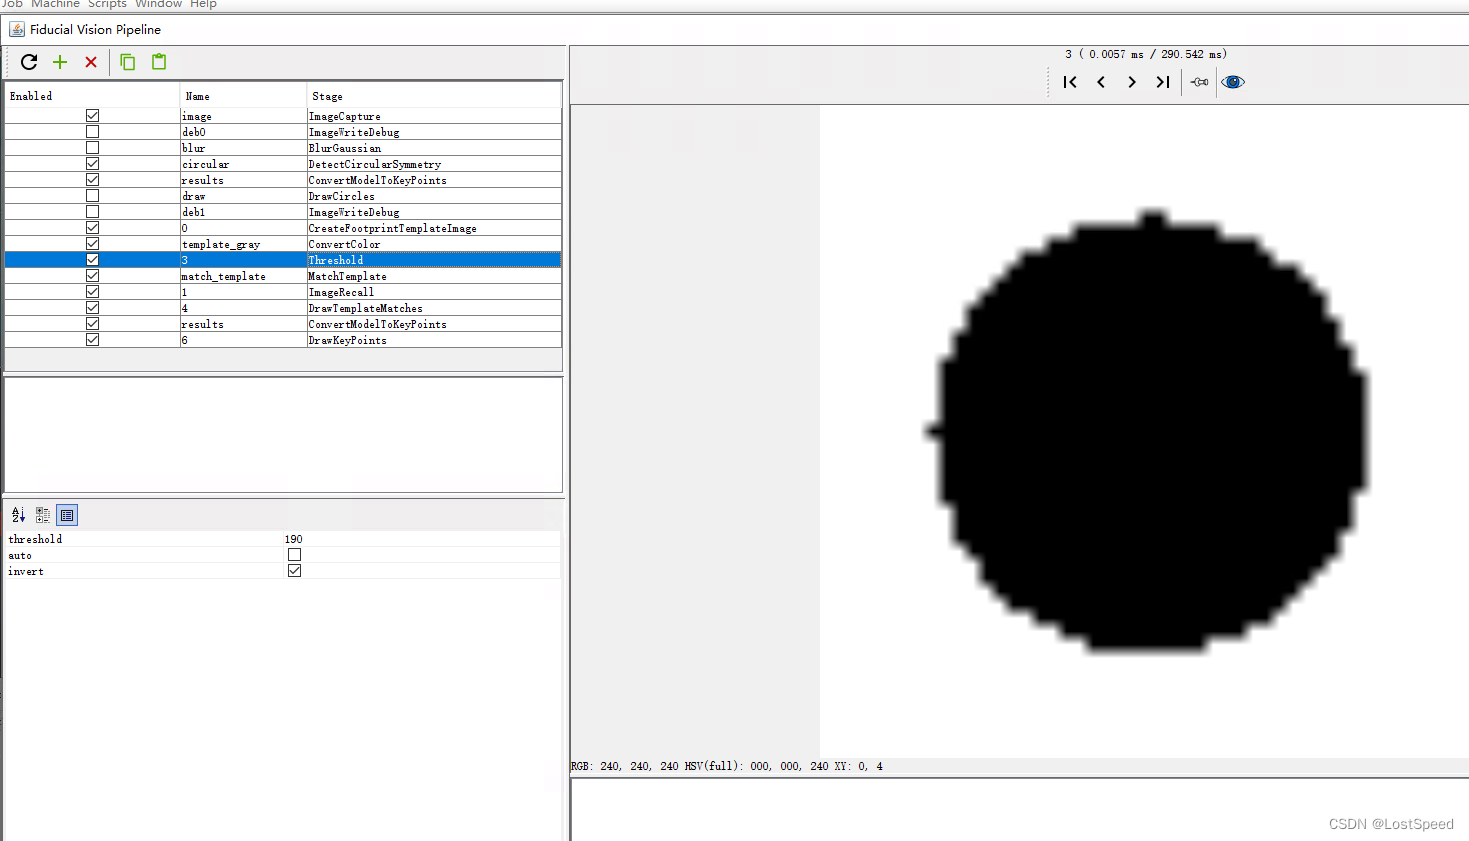This screenshot has height=841, width=1469.
Task: Disable the circular DetectCircularSymmetry stage
Action: (92, 164)
